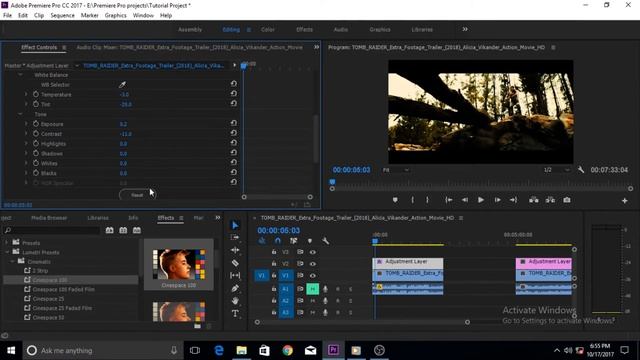Select the Razor tool
Image resolution: width=640 pixels, height=360 pixels.
[235, 263]
